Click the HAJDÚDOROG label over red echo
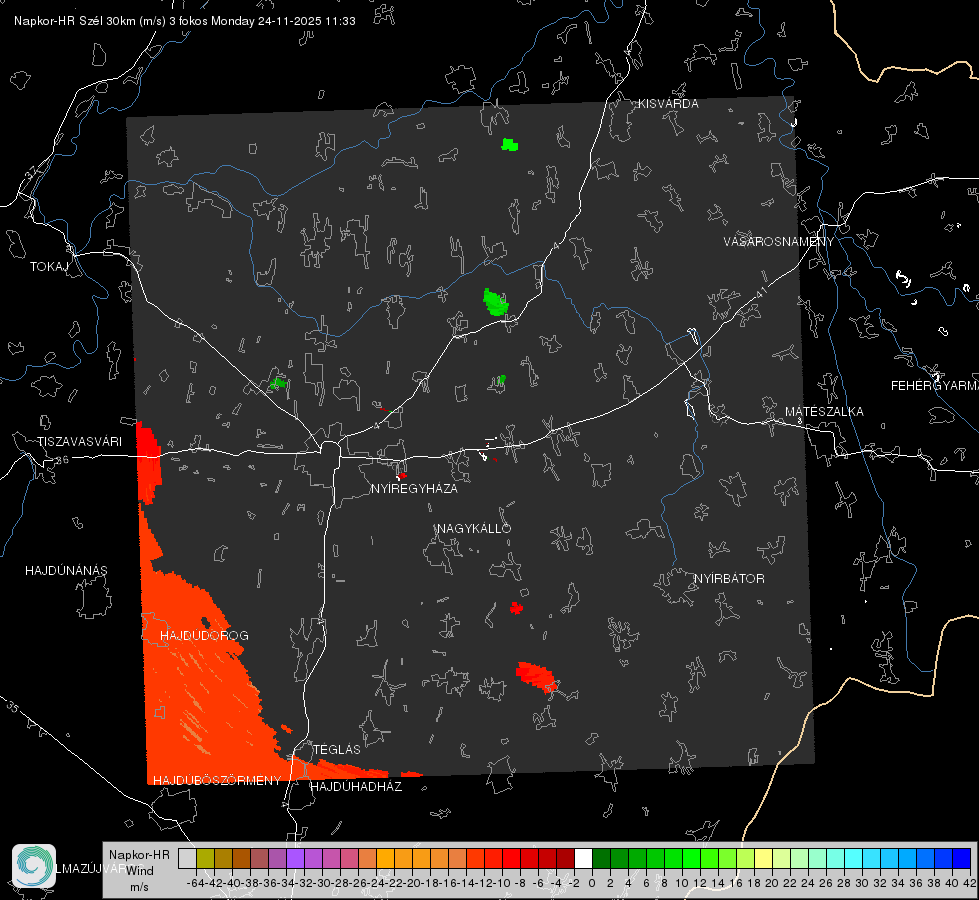This screenshot has width=979, height=900. coord(204,635)
